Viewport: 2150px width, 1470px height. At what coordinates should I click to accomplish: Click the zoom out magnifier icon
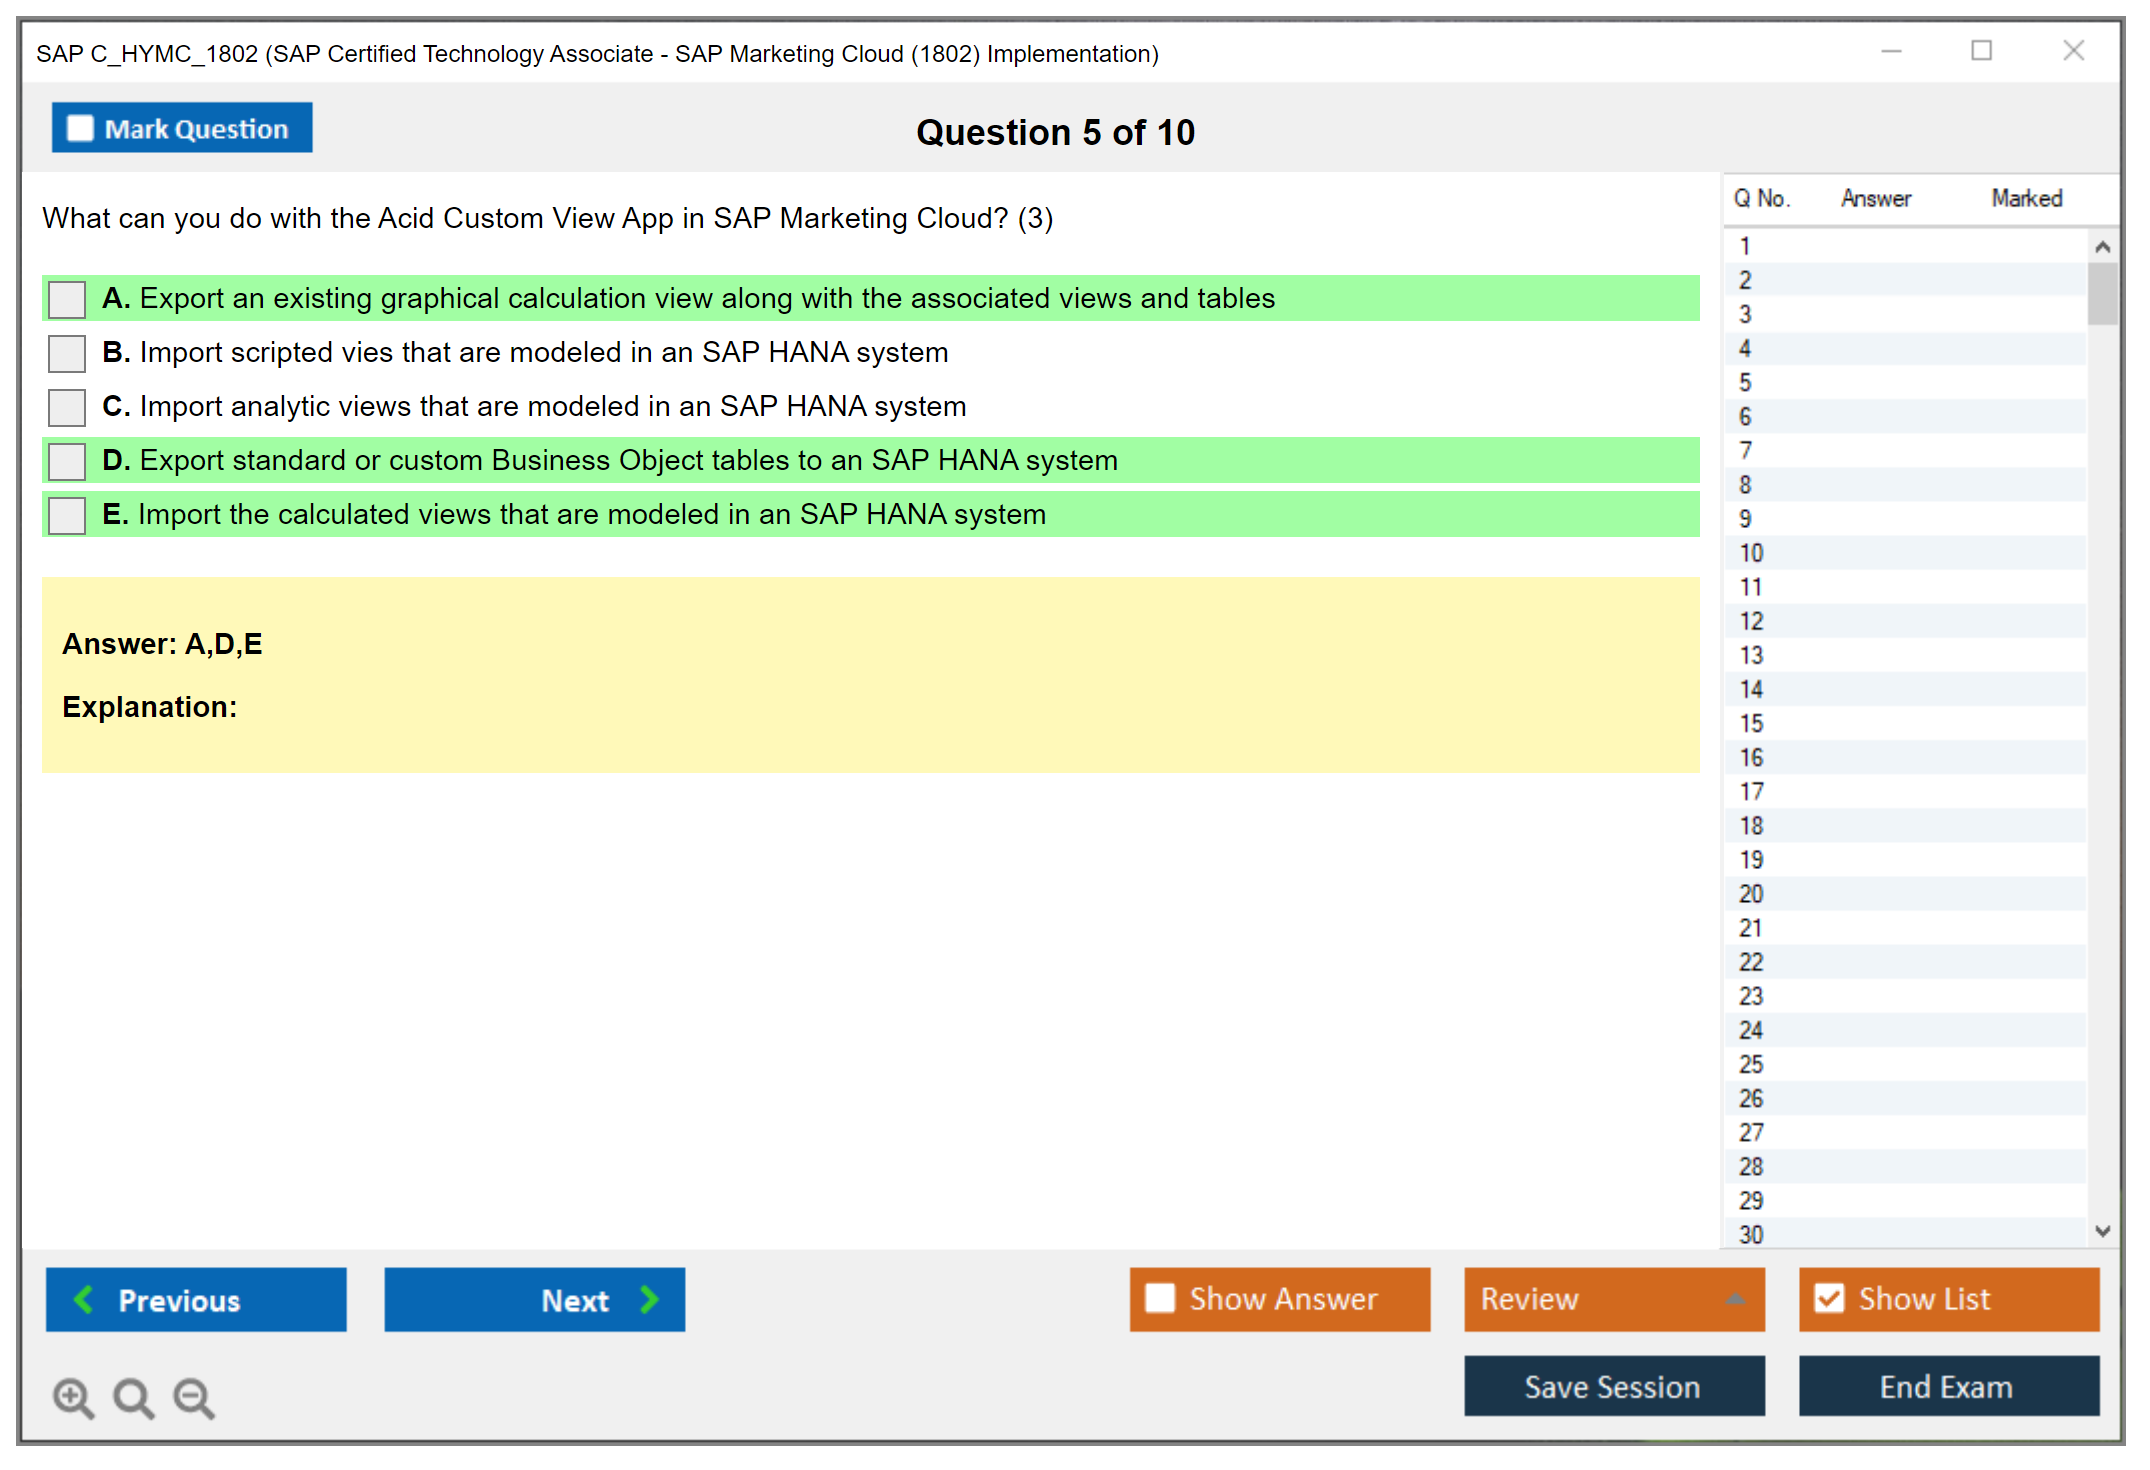tap(193, 1397)
